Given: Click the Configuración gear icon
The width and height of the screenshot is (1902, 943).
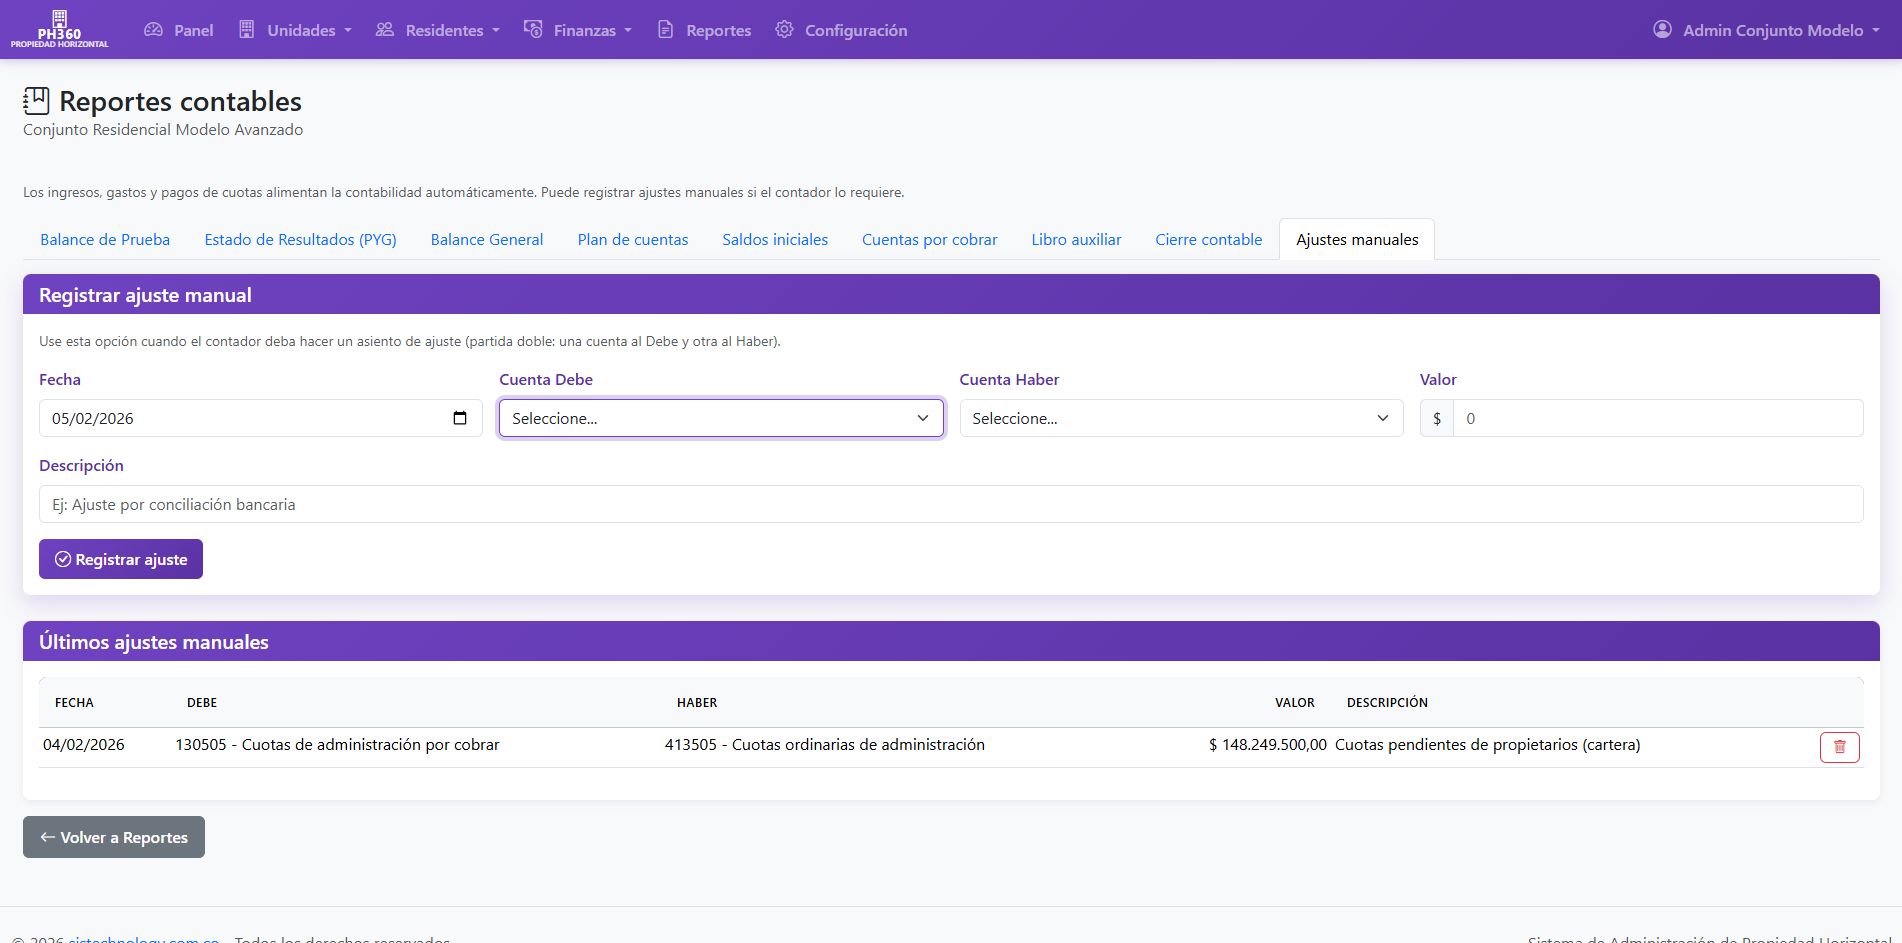Looking at the screenshot, I should 784,30.
